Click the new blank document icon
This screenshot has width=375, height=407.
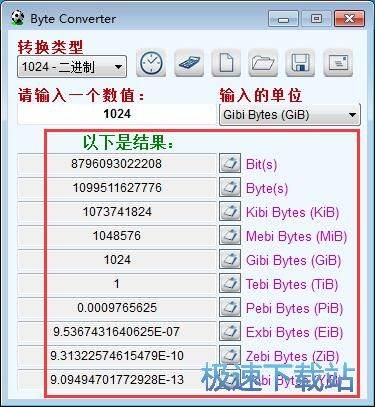226,63
